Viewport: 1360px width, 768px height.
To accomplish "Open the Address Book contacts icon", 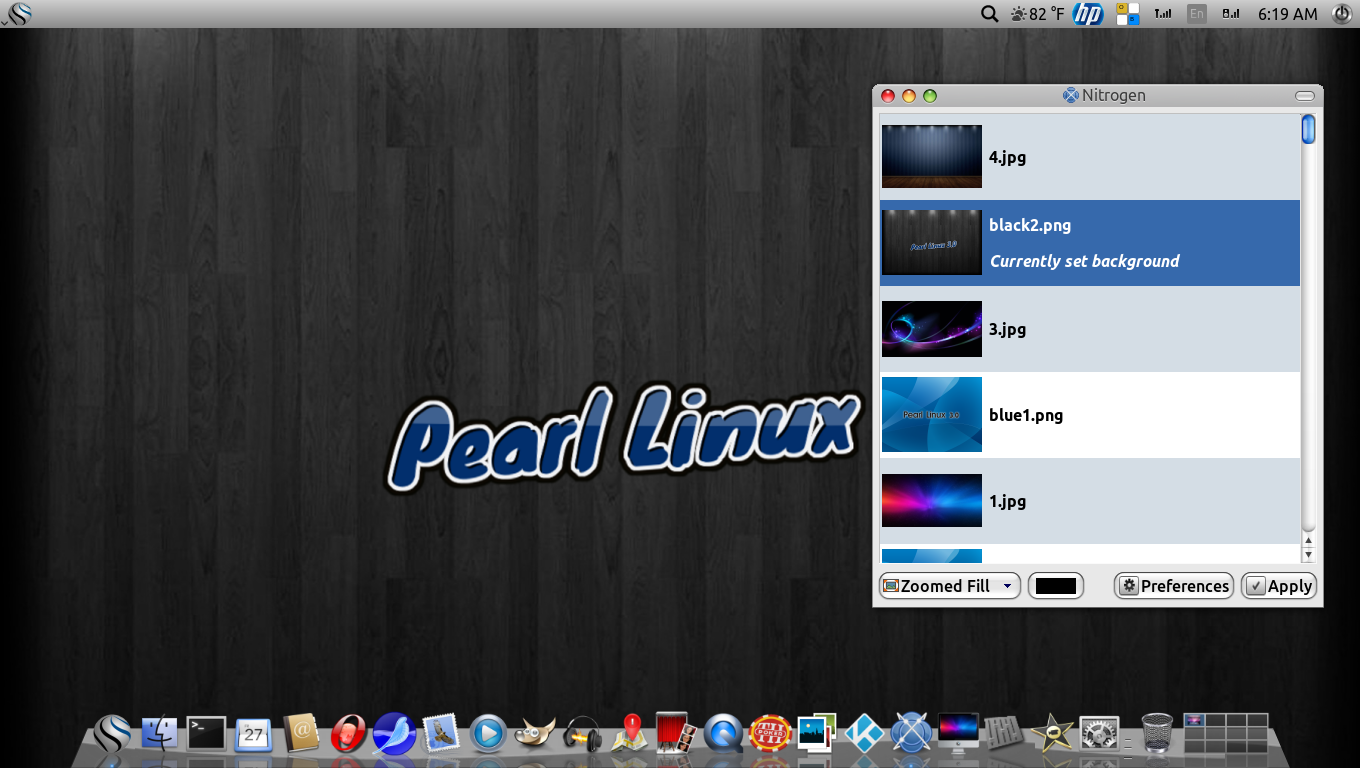I will (300, 734).
